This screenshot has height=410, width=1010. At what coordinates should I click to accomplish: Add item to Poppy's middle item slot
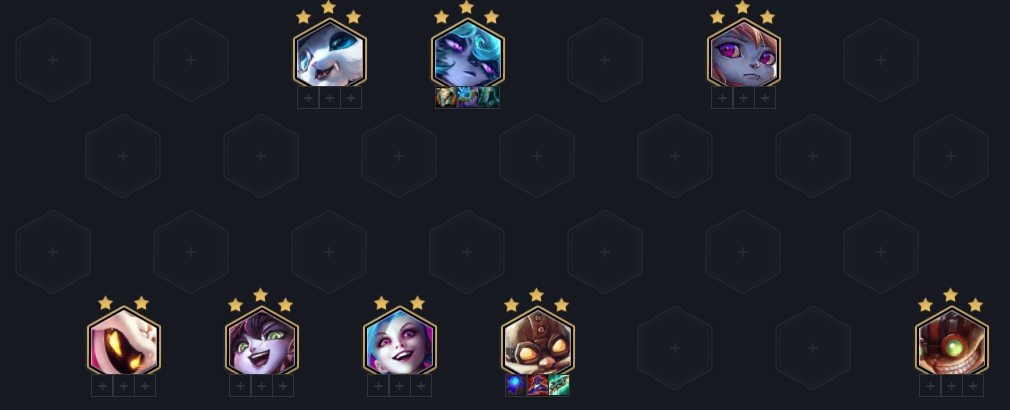coord(743,98)
